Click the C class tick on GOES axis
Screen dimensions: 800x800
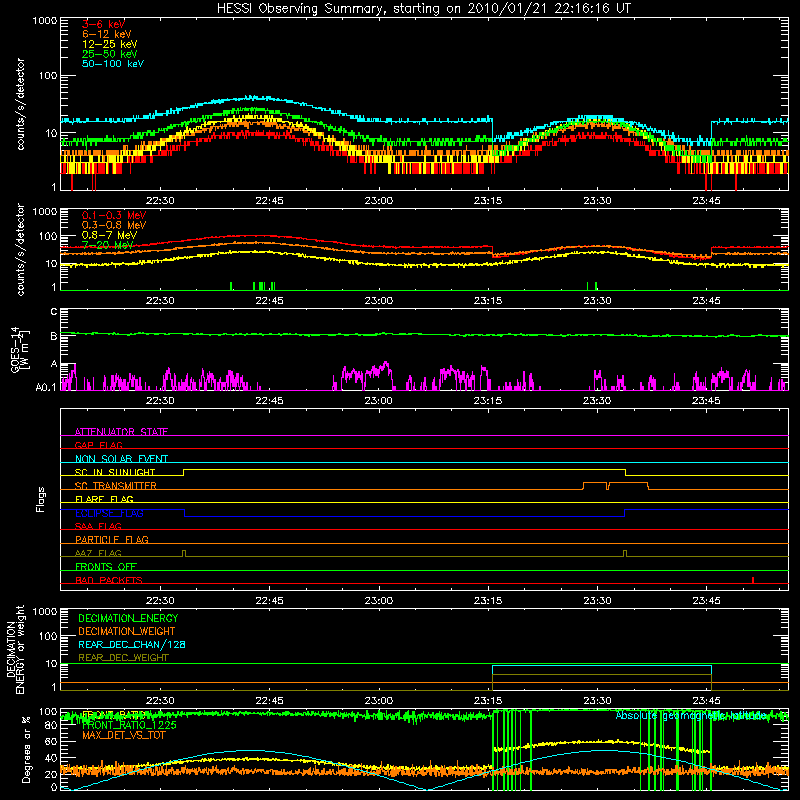click(54, 312)
